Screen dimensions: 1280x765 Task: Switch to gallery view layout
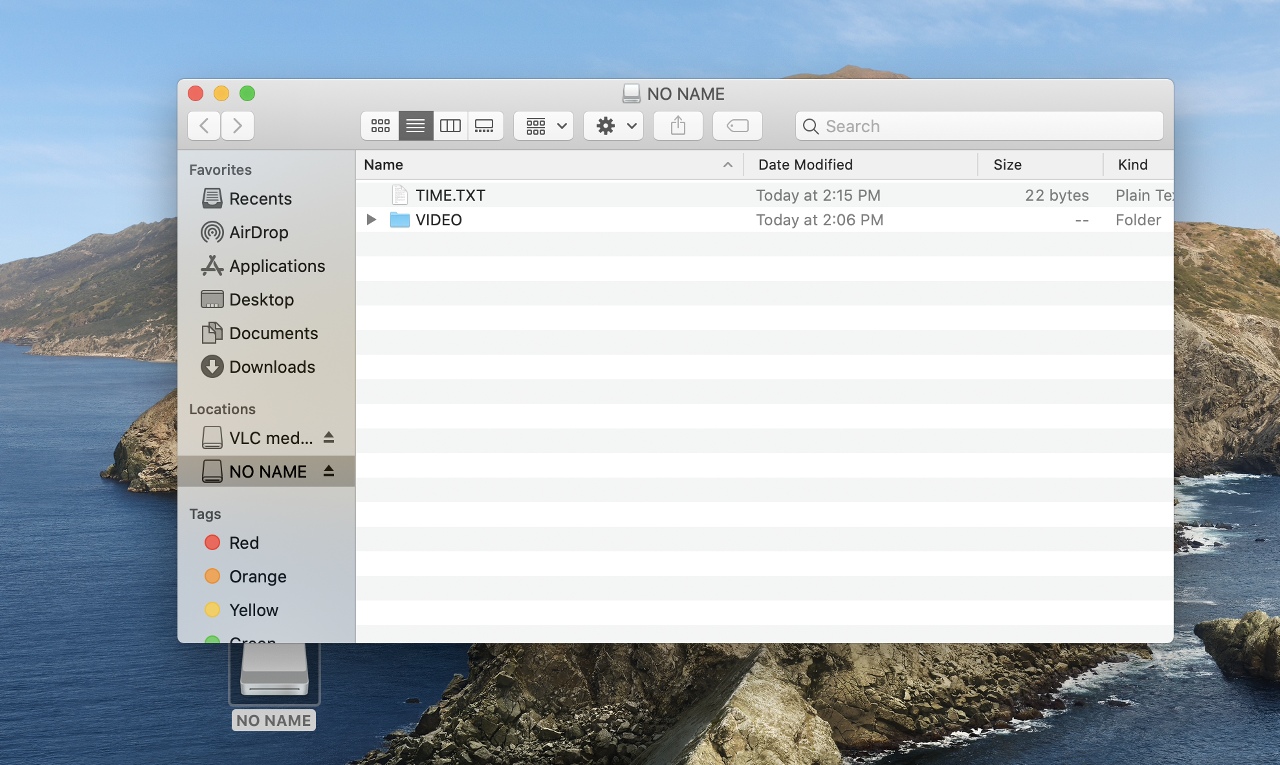(x=484, y=126)
